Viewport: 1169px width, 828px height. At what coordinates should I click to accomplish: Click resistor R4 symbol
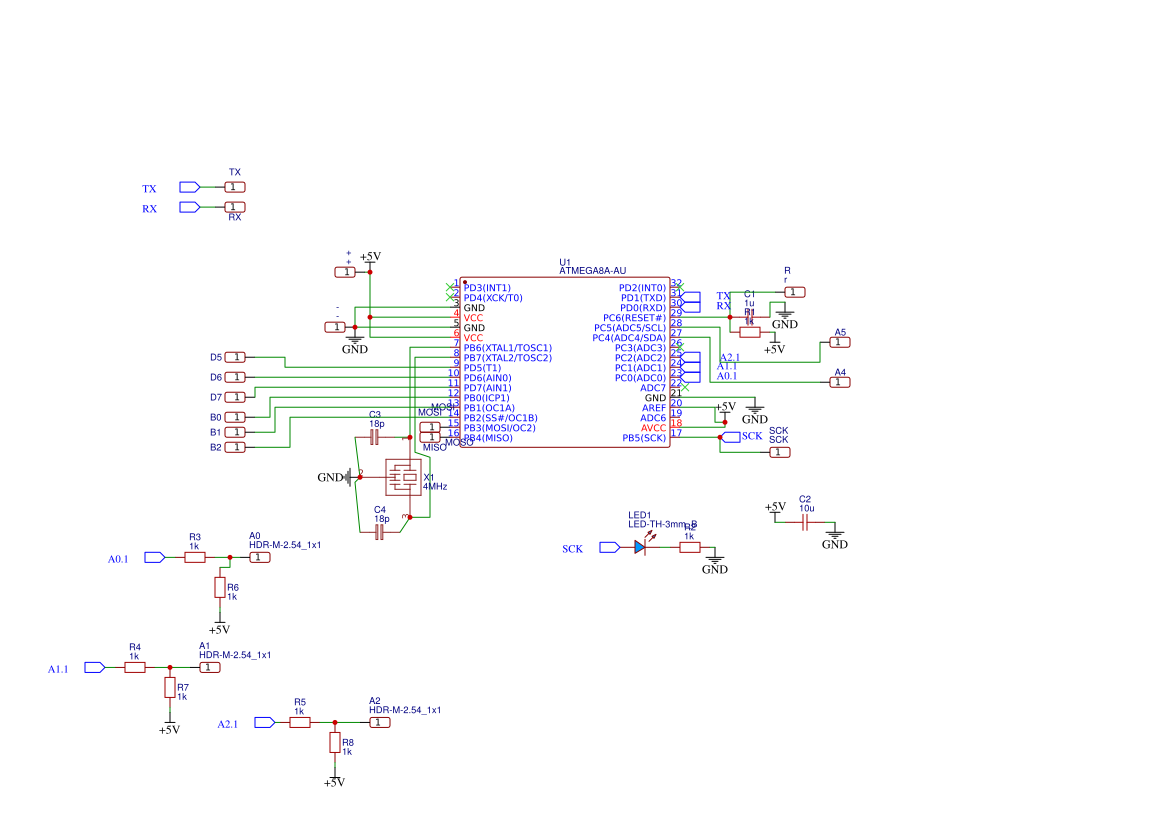[135, 668]
